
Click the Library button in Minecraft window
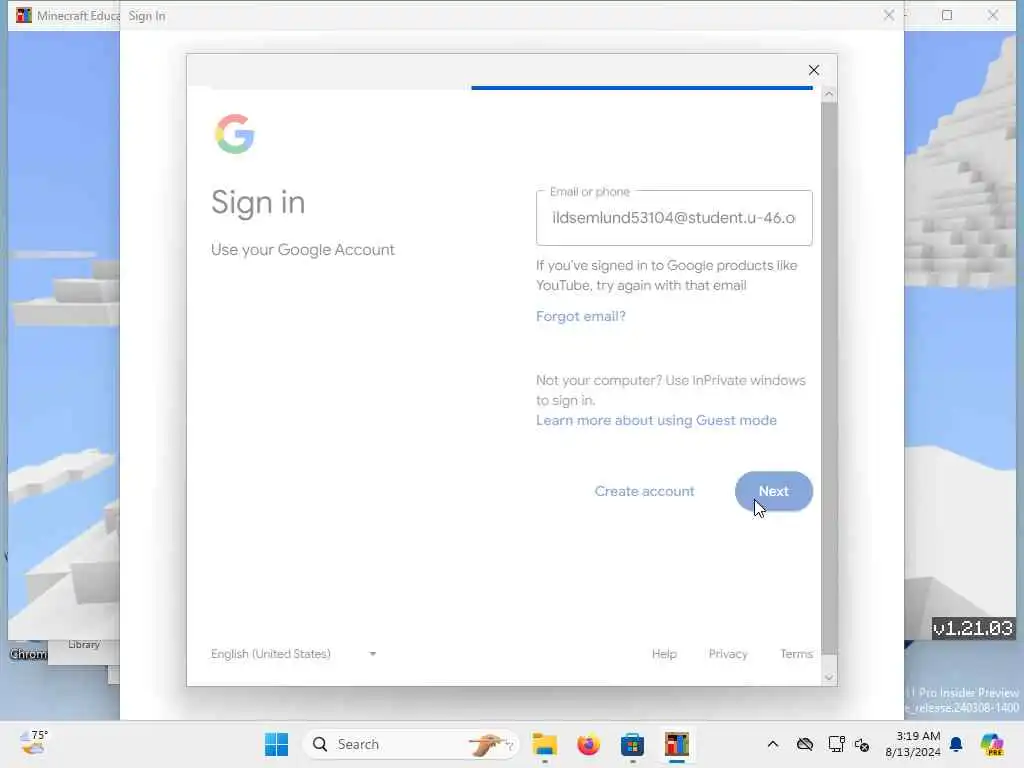click(84, 645)
